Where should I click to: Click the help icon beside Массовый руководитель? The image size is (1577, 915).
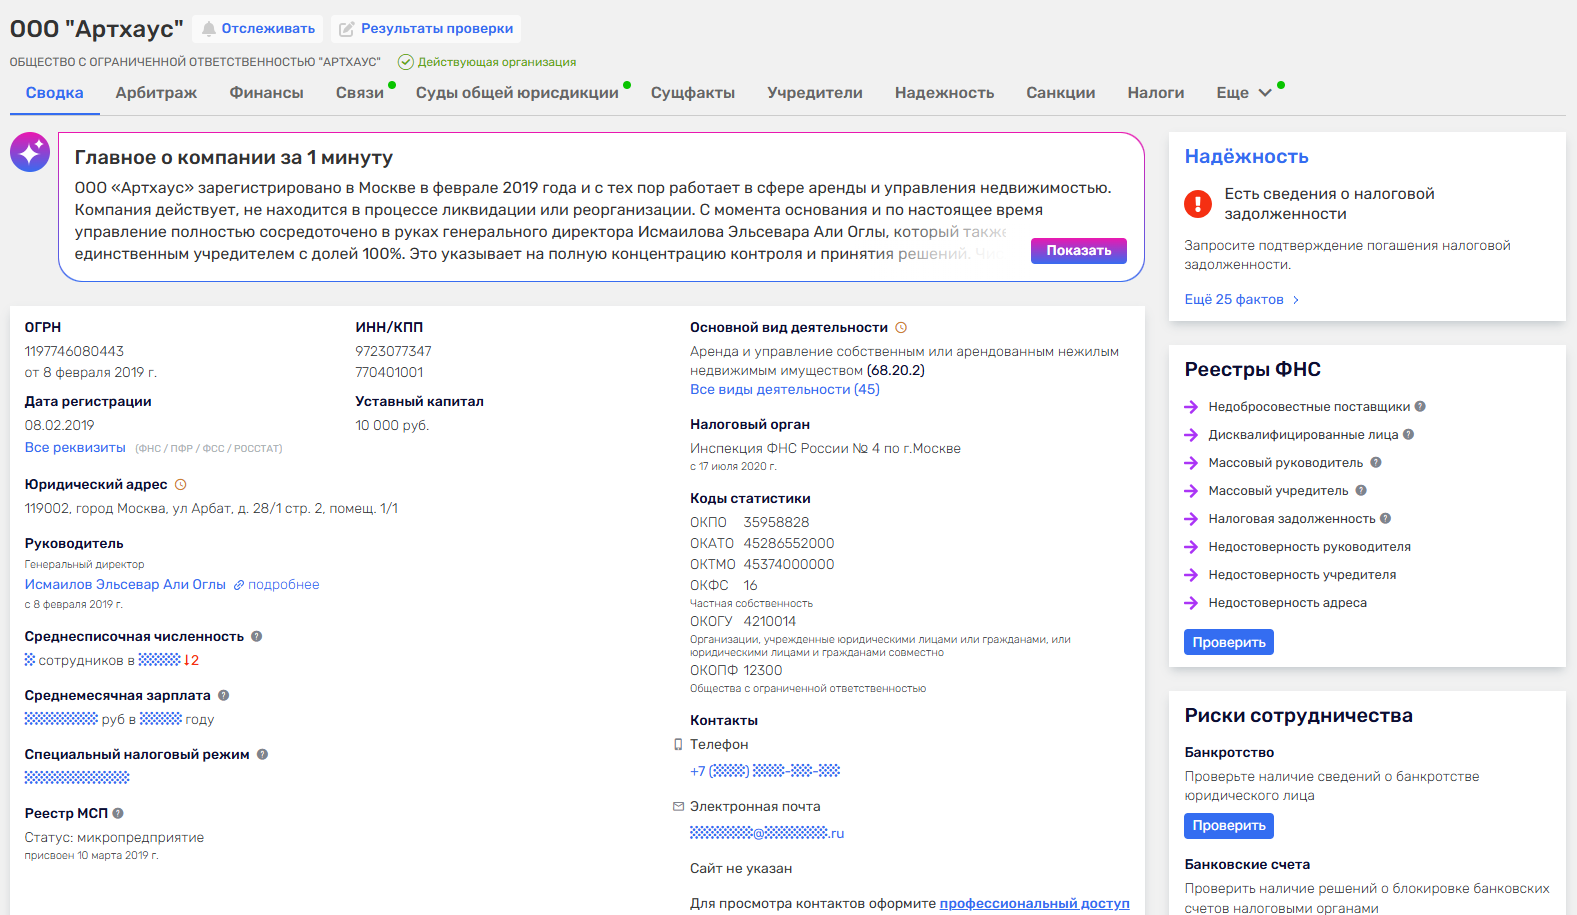point(1376,462)
